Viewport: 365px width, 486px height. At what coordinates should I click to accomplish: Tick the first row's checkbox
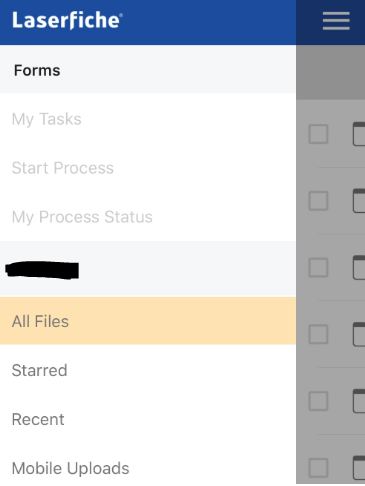[x=318, y=134]
